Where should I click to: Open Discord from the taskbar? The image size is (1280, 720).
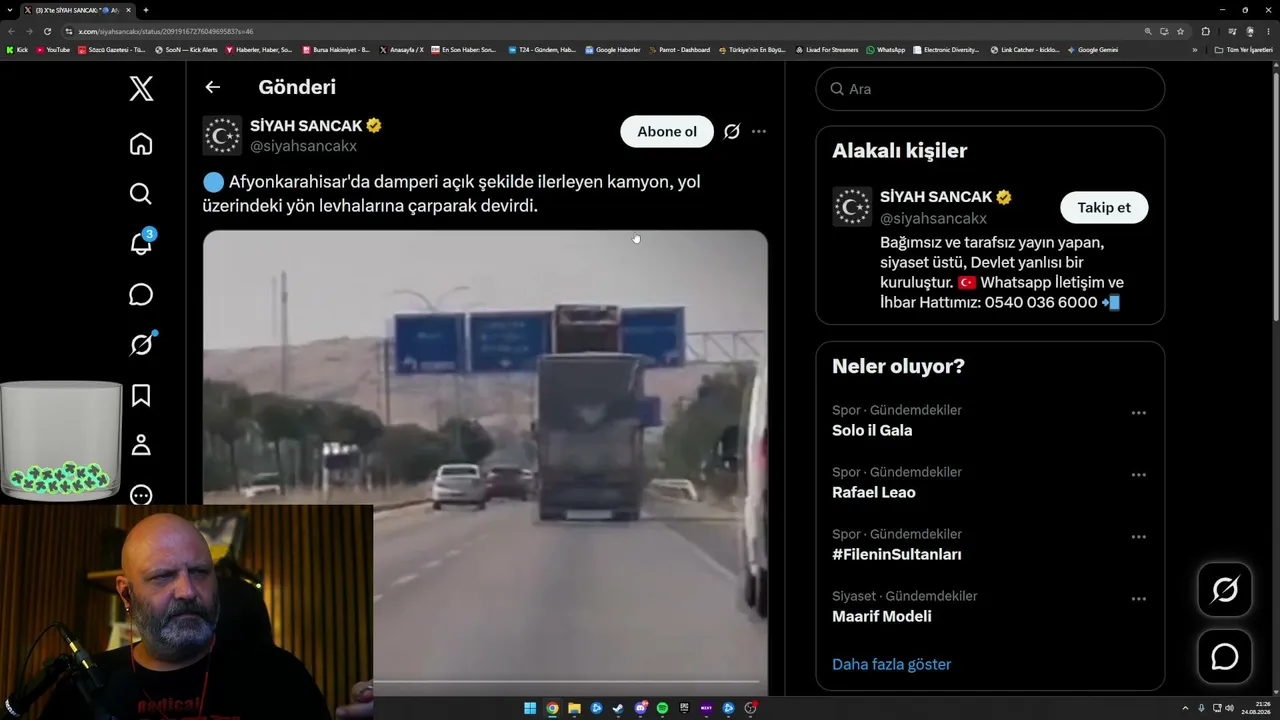[x=640, y=709]
